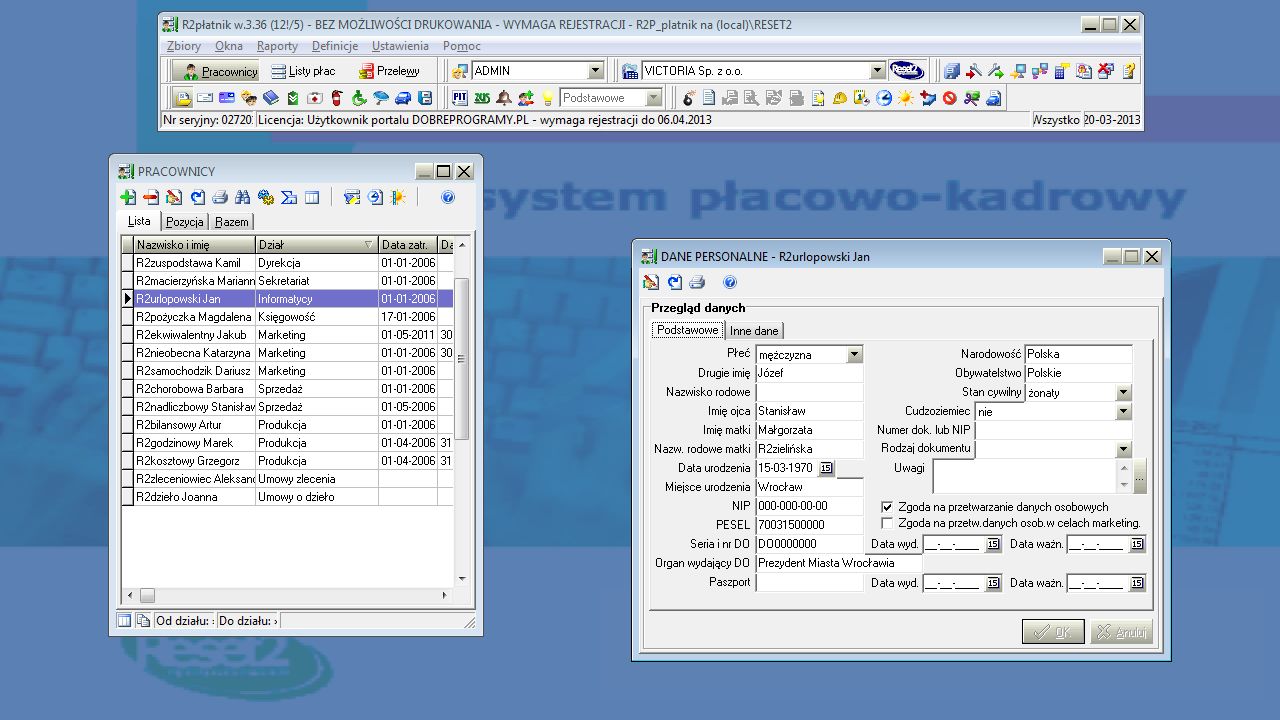Click Uwagi ellipsis button
The image size is (1280, 720).
coord(1140,477)
